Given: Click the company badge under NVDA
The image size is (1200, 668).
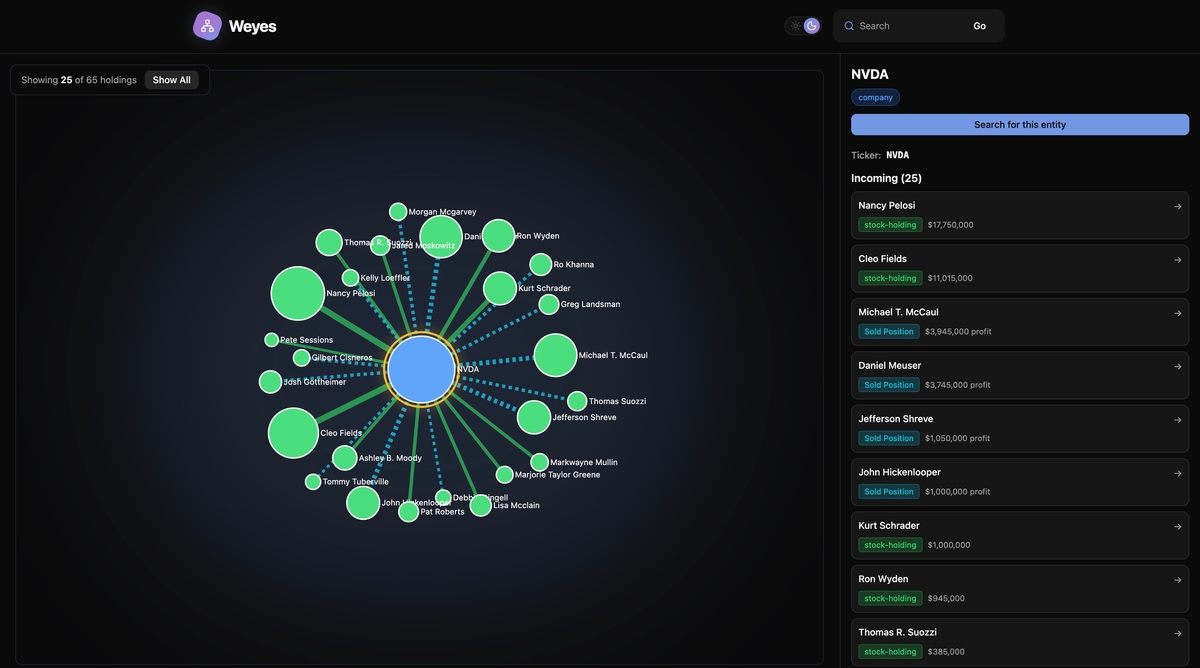Looking at the screenshot, I should [875, 96].
